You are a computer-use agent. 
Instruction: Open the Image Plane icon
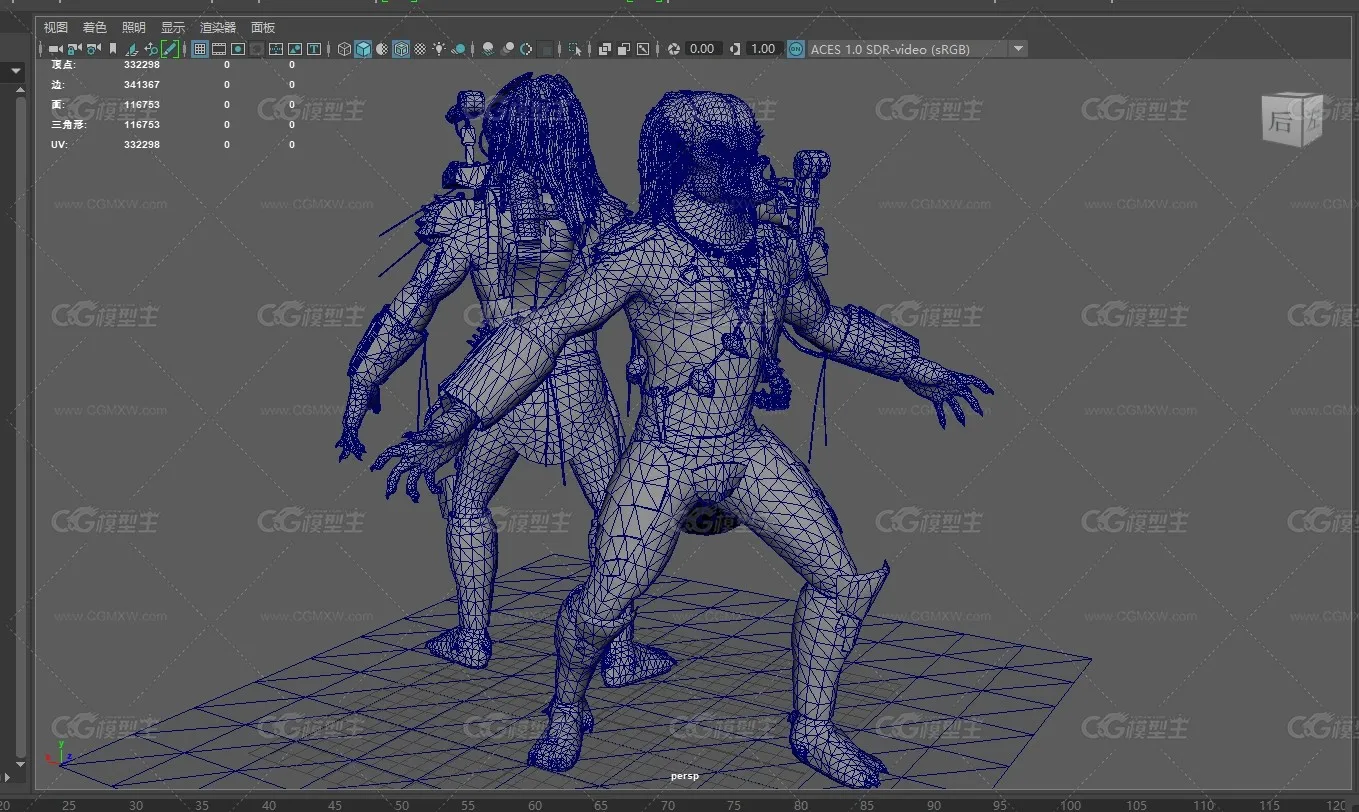pyautogui.click(x=132, y=49)
